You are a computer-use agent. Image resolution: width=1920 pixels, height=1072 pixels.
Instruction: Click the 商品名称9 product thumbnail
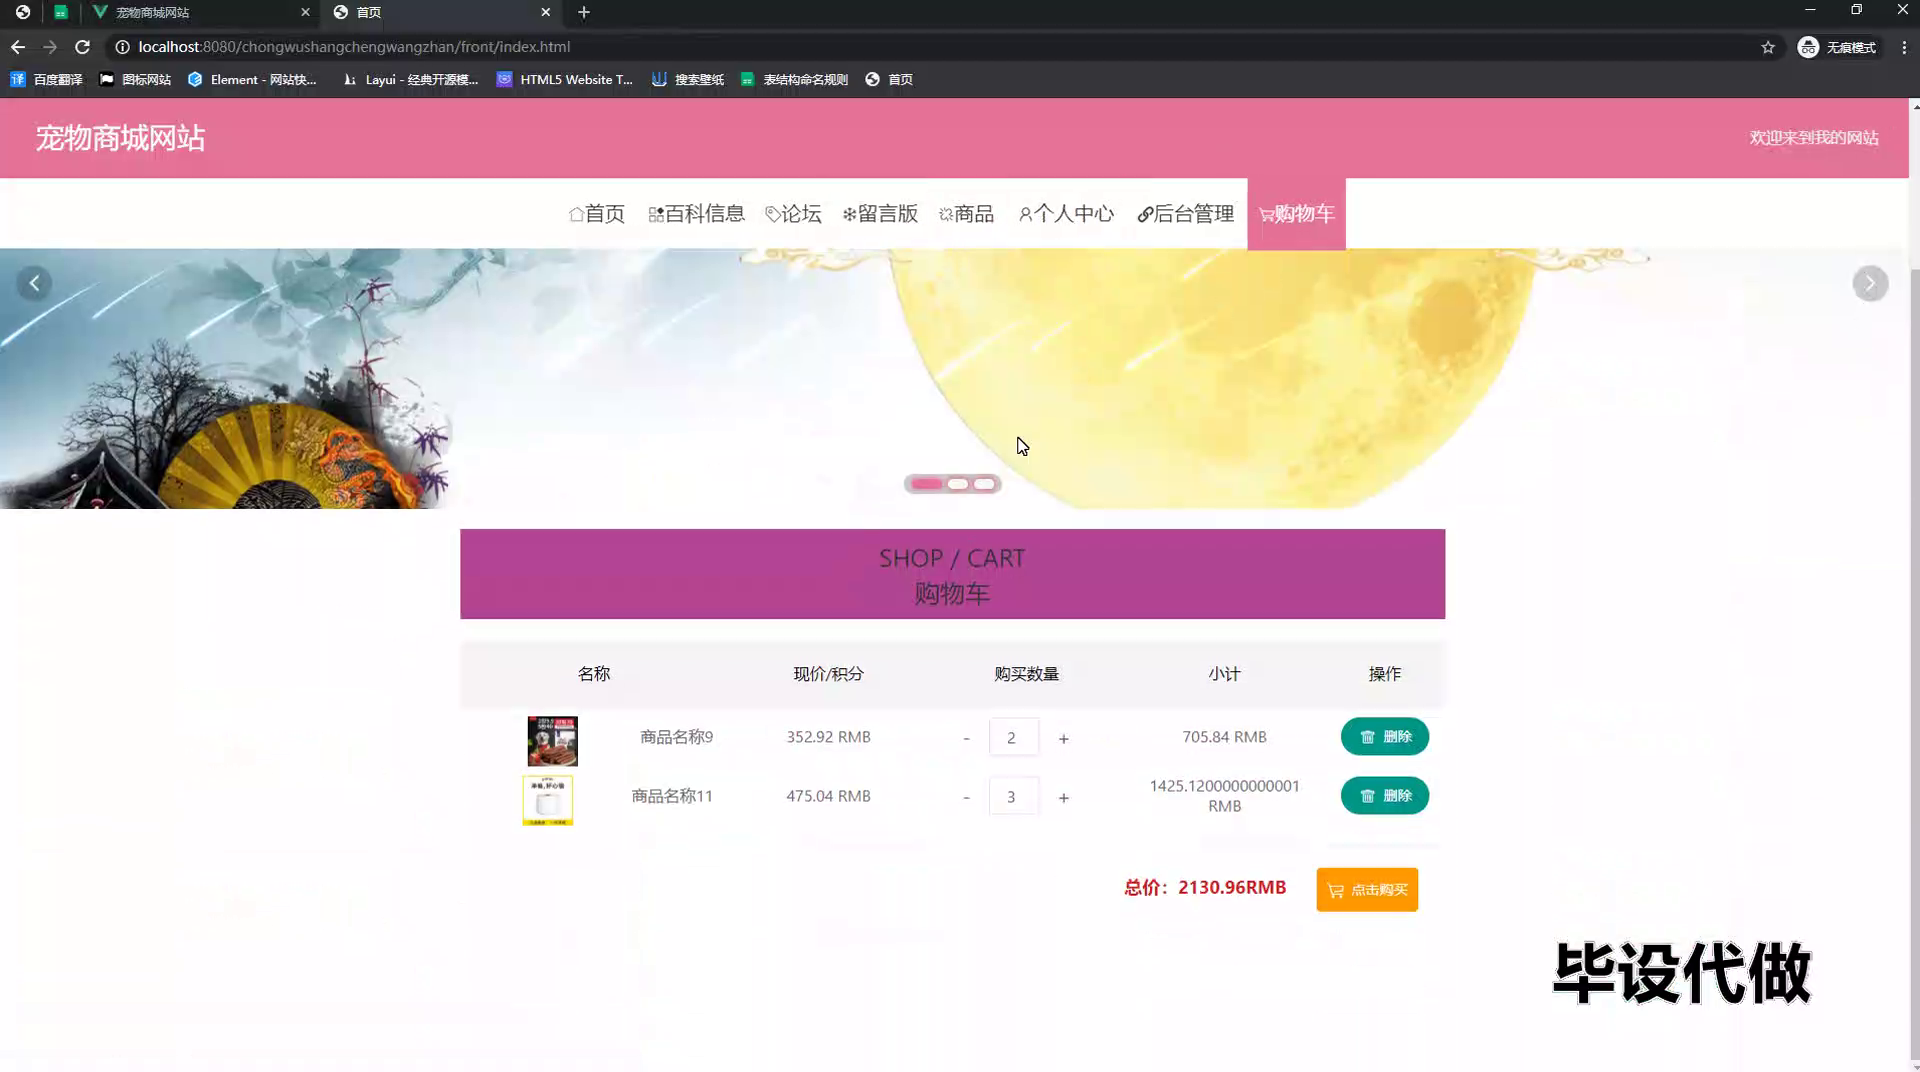553,741
